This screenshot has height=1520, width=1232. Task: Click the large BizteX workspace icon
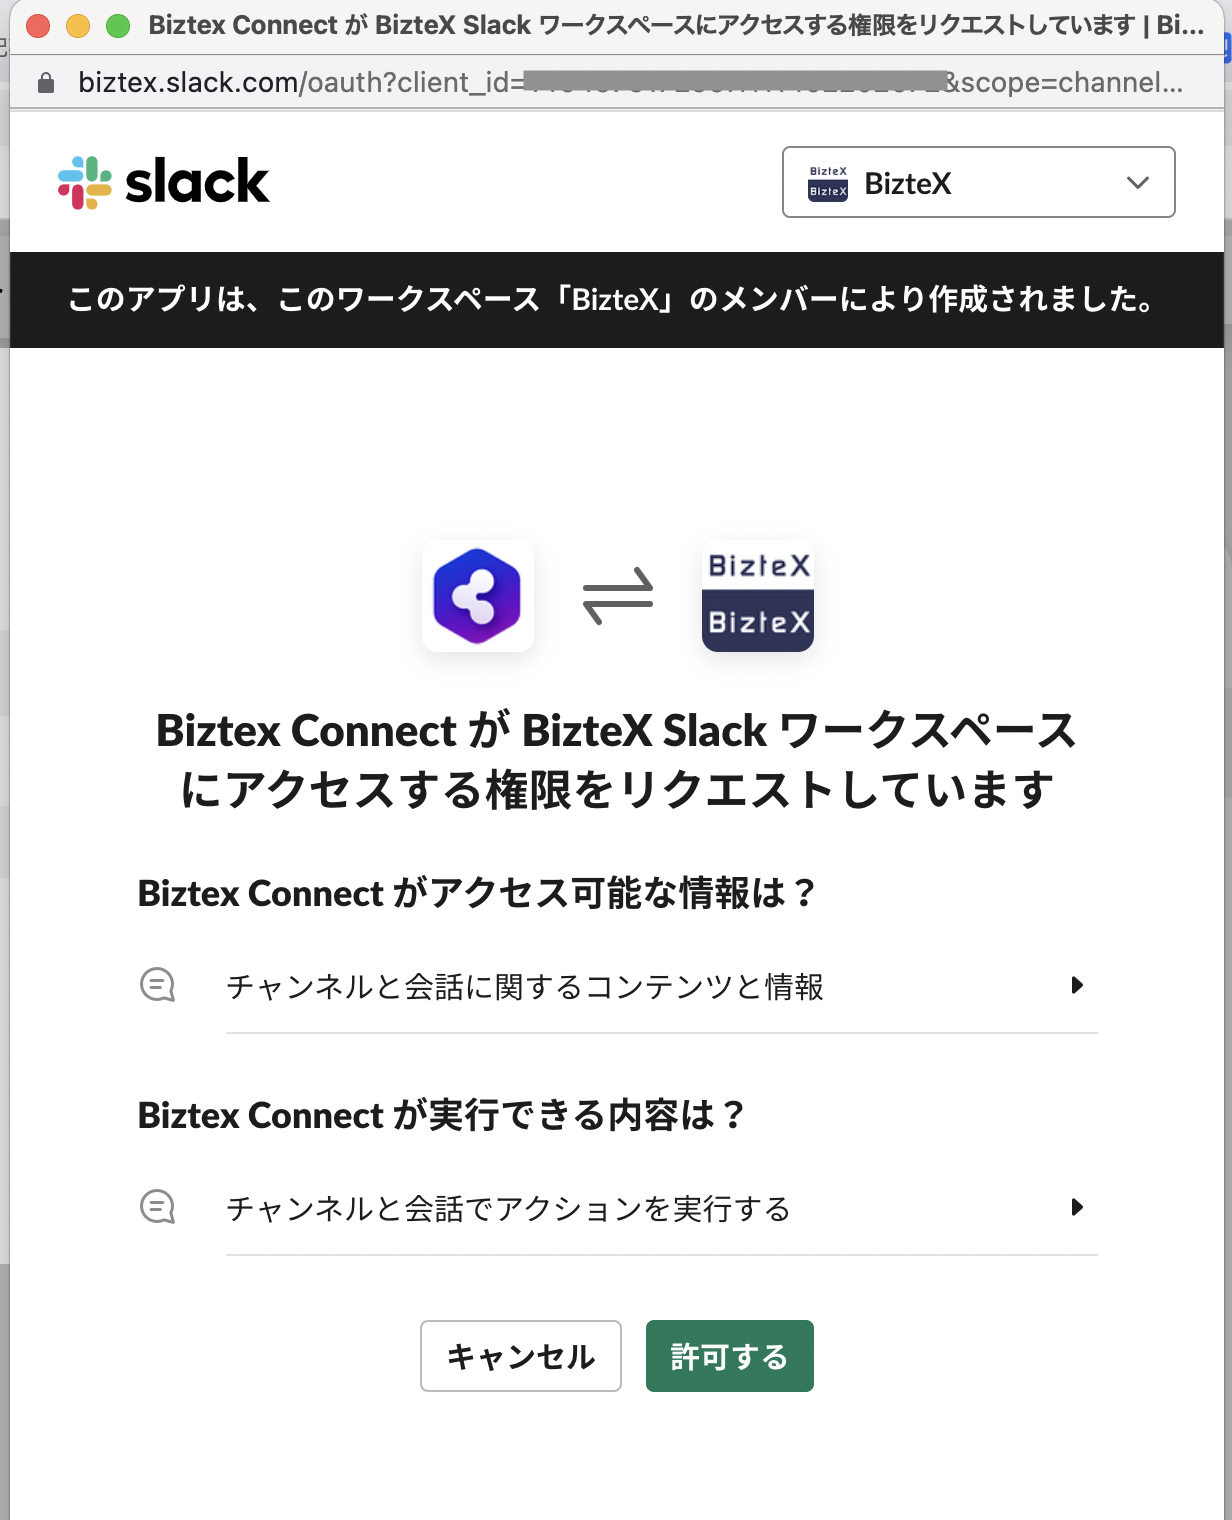(758, 596)
